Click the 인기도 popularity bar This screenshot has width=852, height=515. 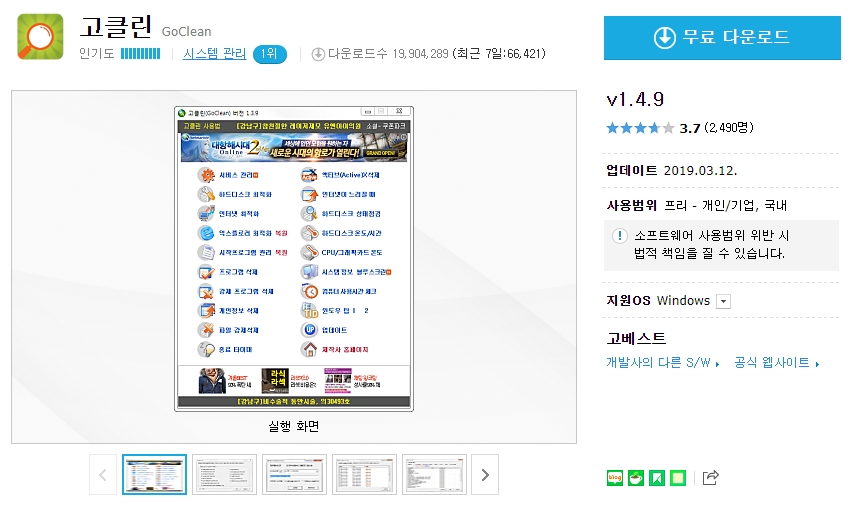(x=141, y=54)
